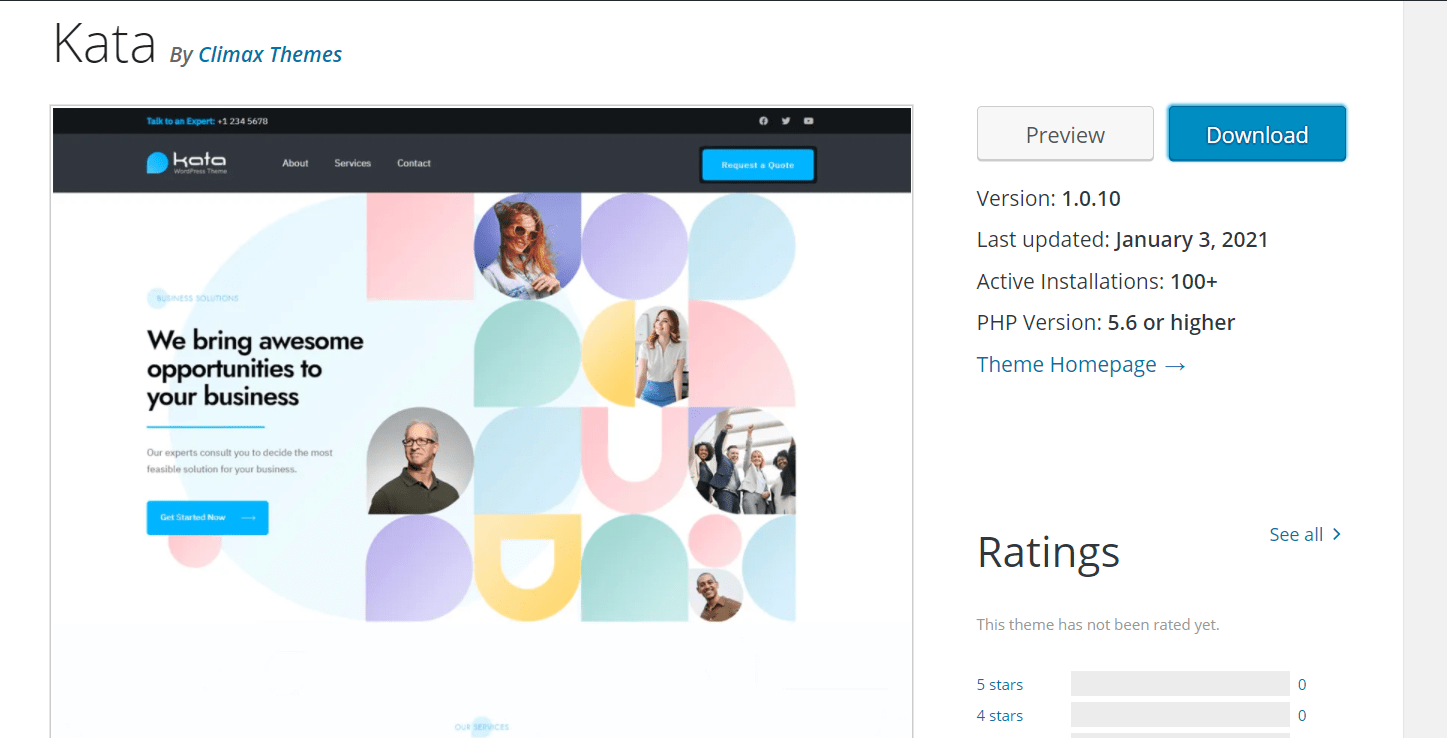Open Contact menu in theme preview

(x=414, y=163)
